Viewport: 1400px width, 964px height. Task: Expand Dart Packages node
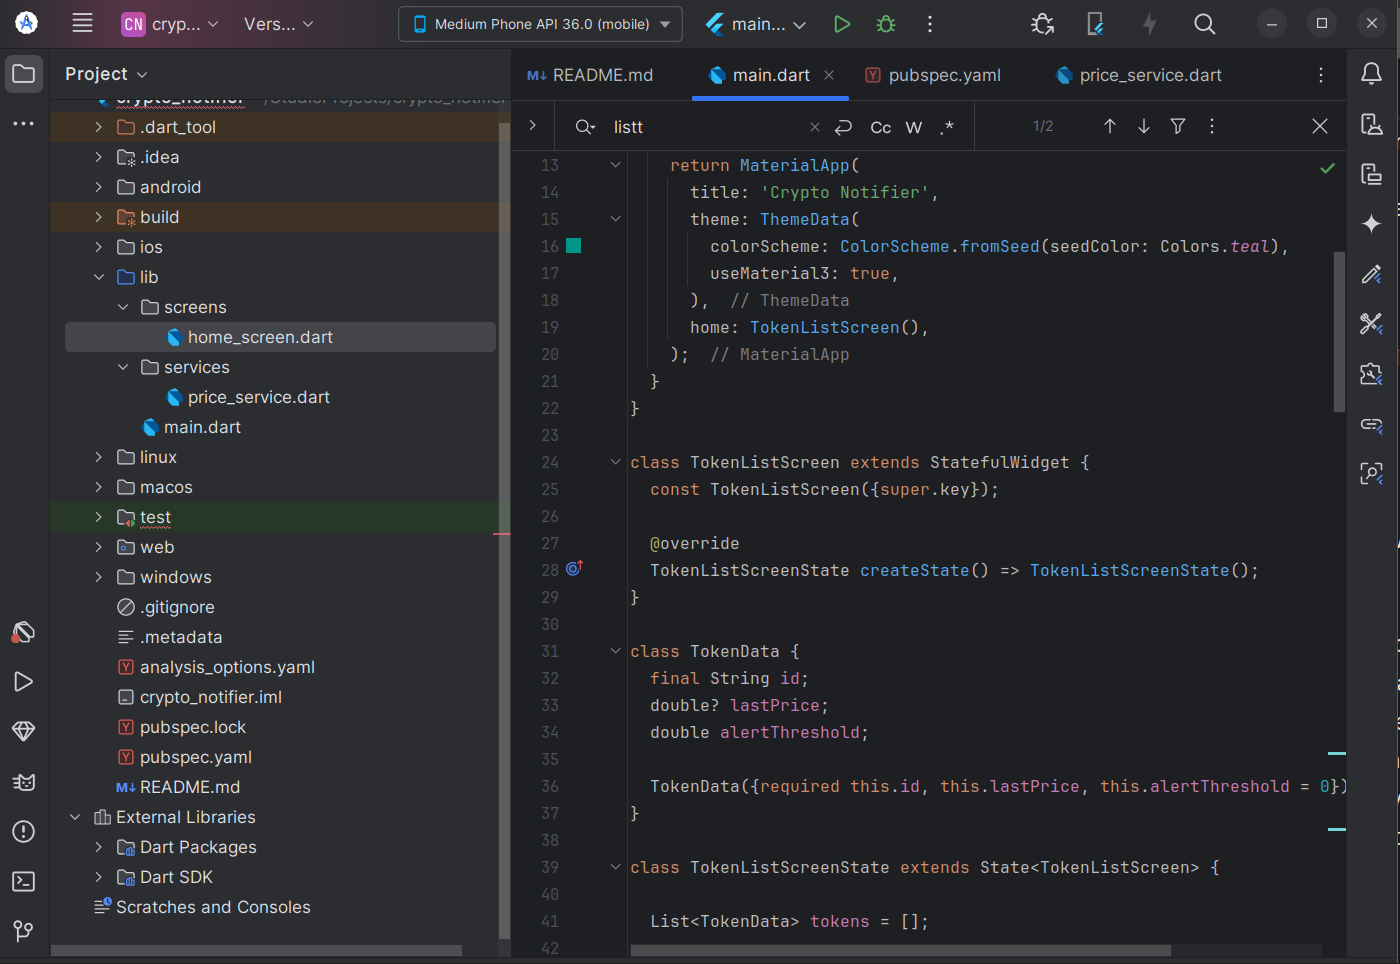pos(99,847)
